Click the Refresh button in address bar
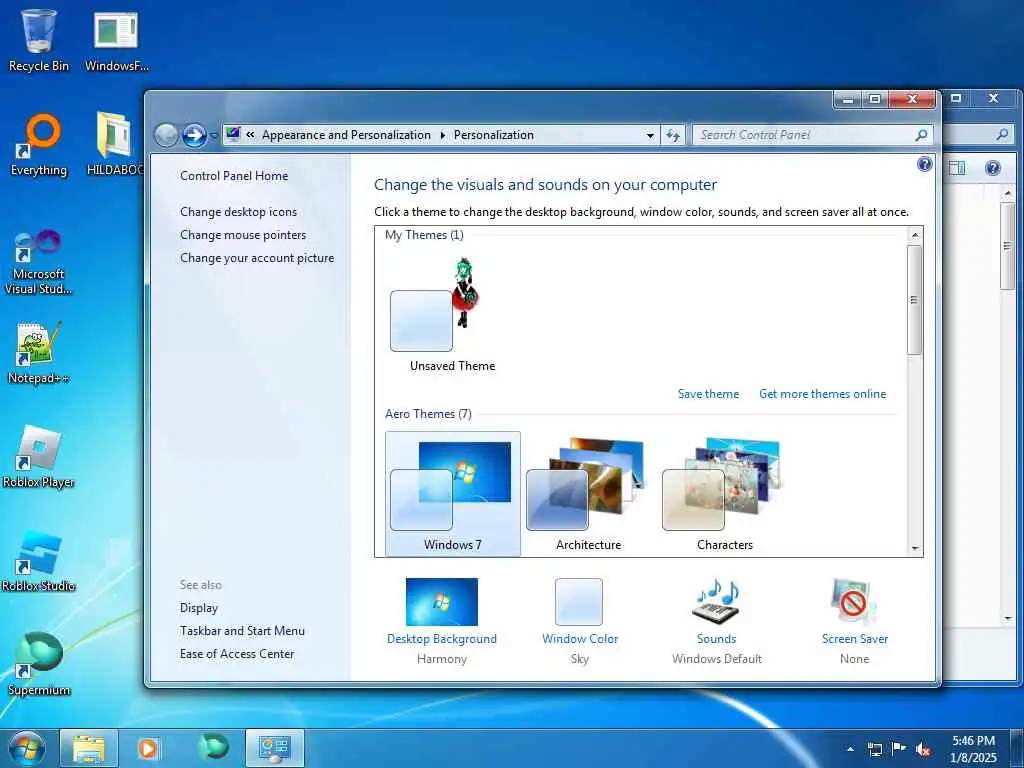 [672, 135]
